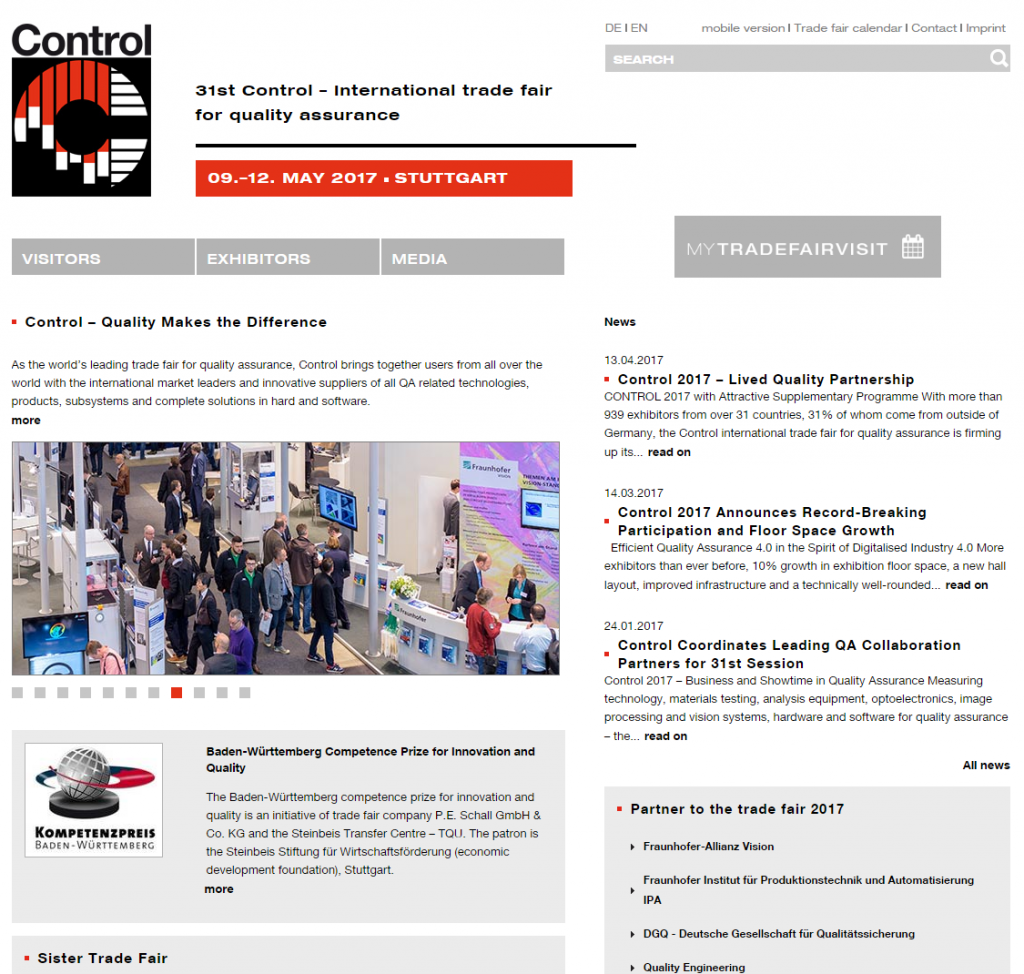Image resolution: width=1024 pixels, height=974 pixels.
Task: Click the red 09.-12. May 2017 Stuttgart banner
Action: coord(384,178)
